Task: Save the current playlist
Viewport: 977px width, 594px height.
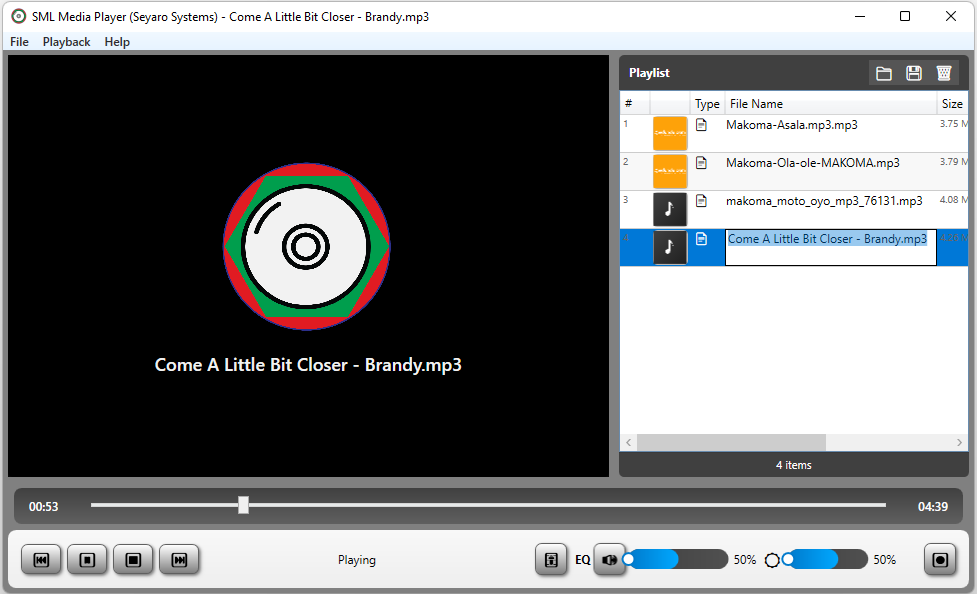Action: [913, 72]
